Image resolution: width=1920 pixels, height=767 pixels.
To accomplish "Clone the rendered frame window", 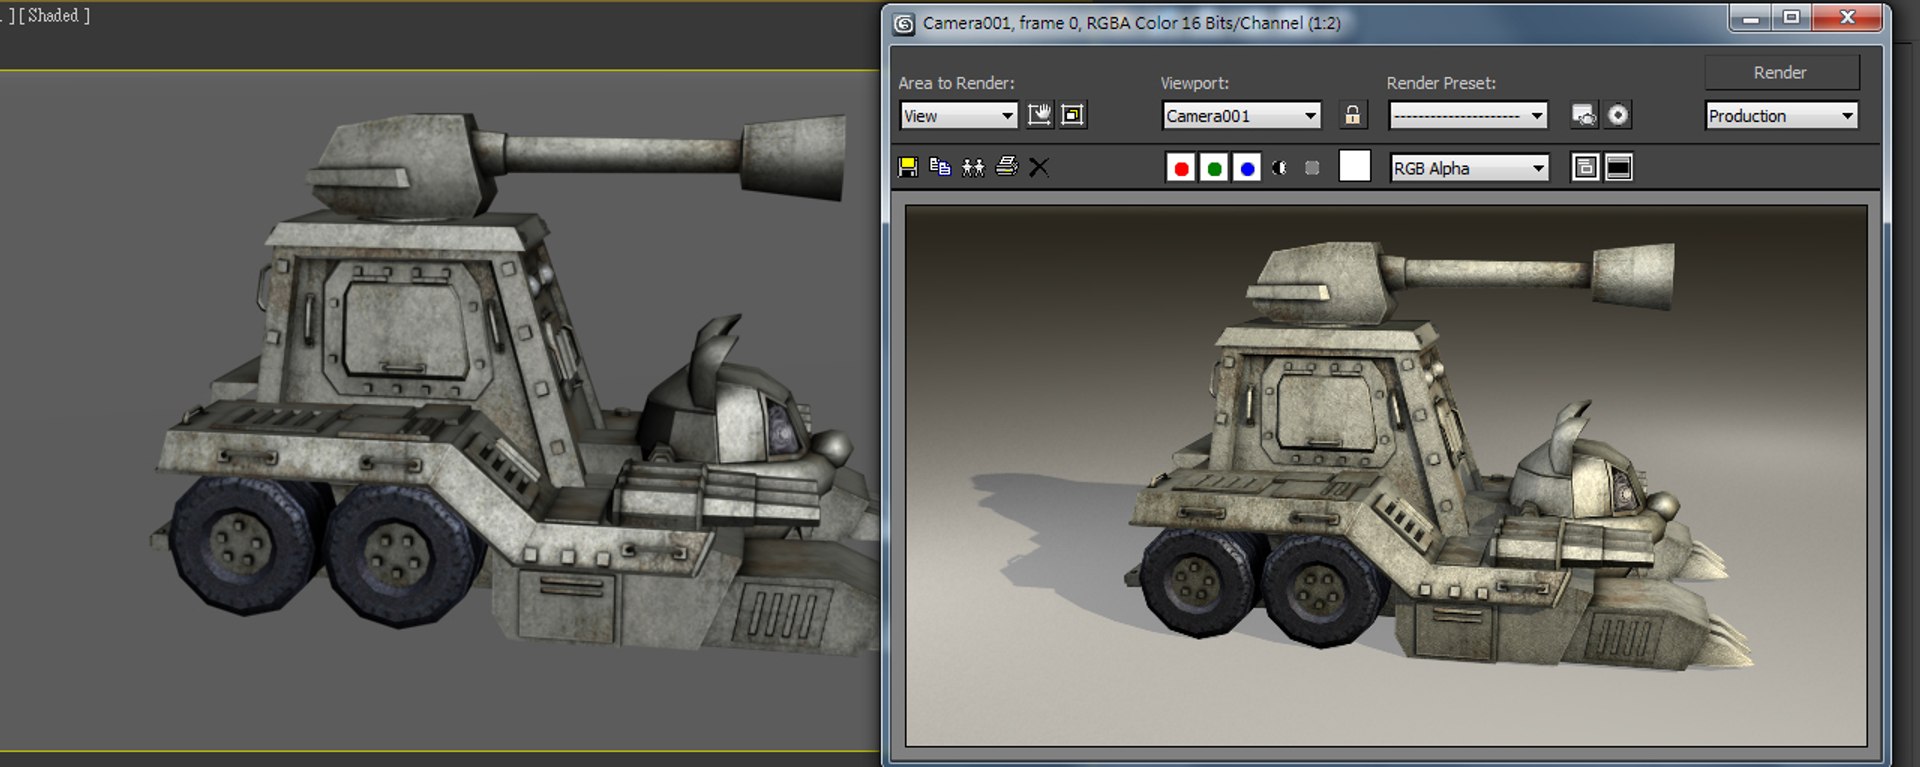I will pyautogui.click(x=973, y=167).
